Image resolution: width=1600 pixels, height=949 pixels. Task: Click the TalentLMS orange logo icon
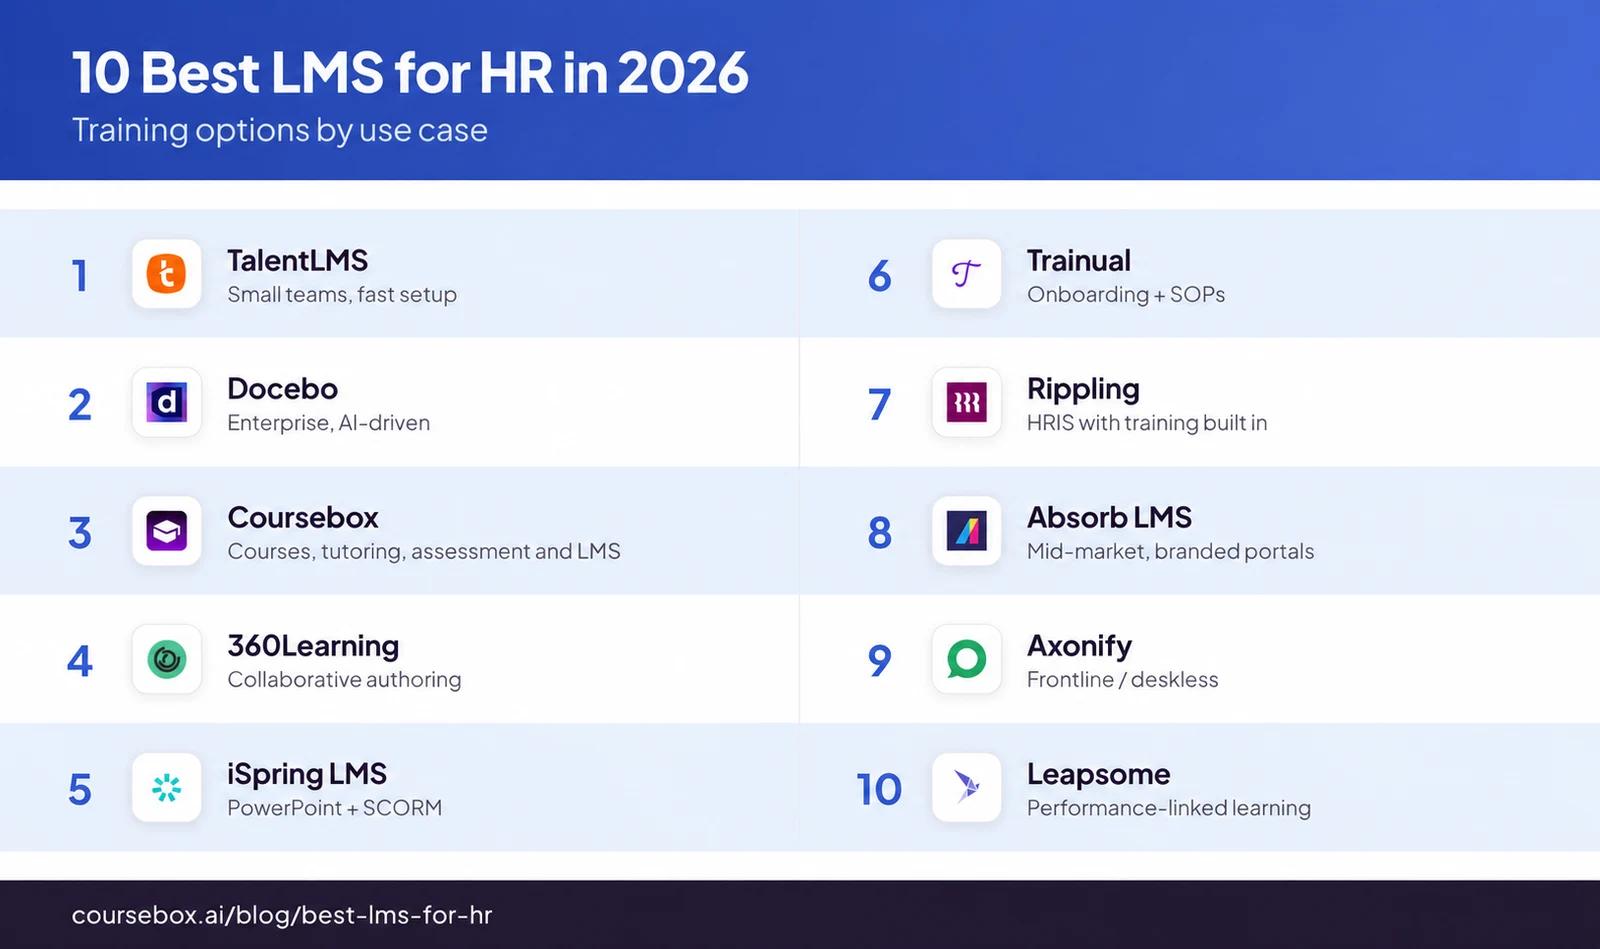pos(167,274)
